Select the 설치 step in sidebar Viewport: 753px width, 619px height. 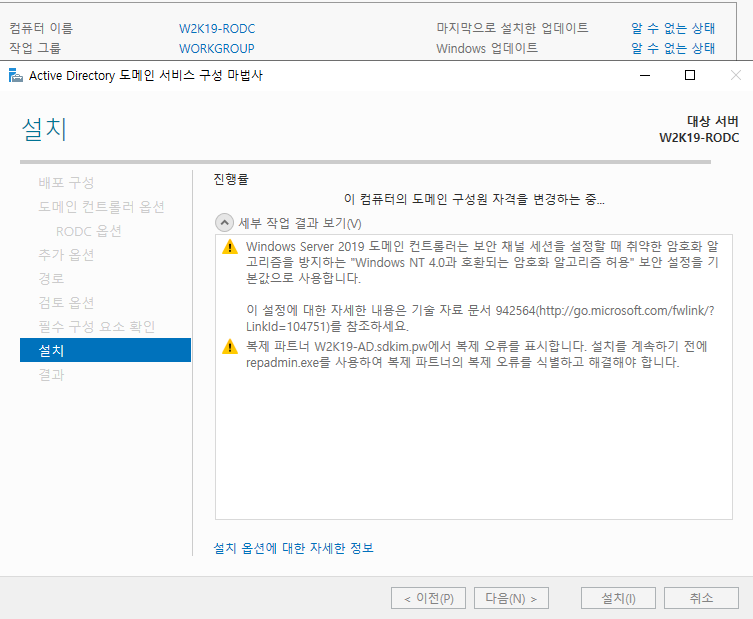point(105,350)
